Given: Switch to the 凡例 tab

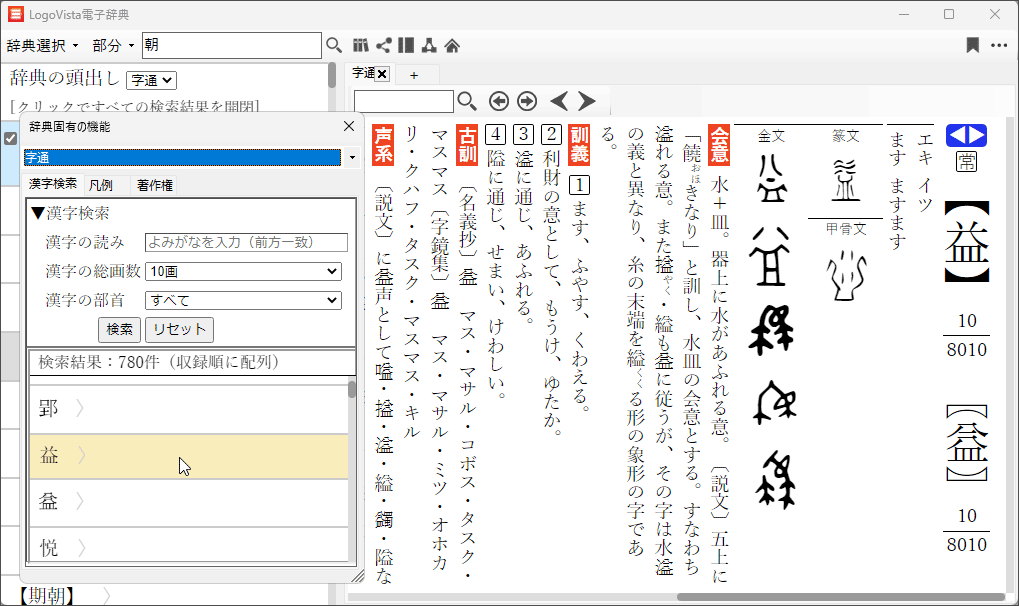Looking at the screenshot, I should coord(101,185).
